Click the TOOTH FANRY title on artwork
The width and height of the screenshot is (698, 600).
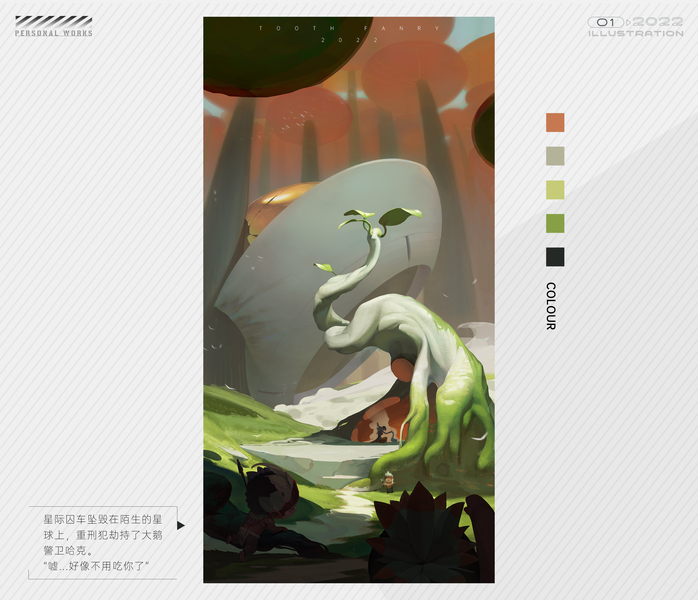[349, 28]
